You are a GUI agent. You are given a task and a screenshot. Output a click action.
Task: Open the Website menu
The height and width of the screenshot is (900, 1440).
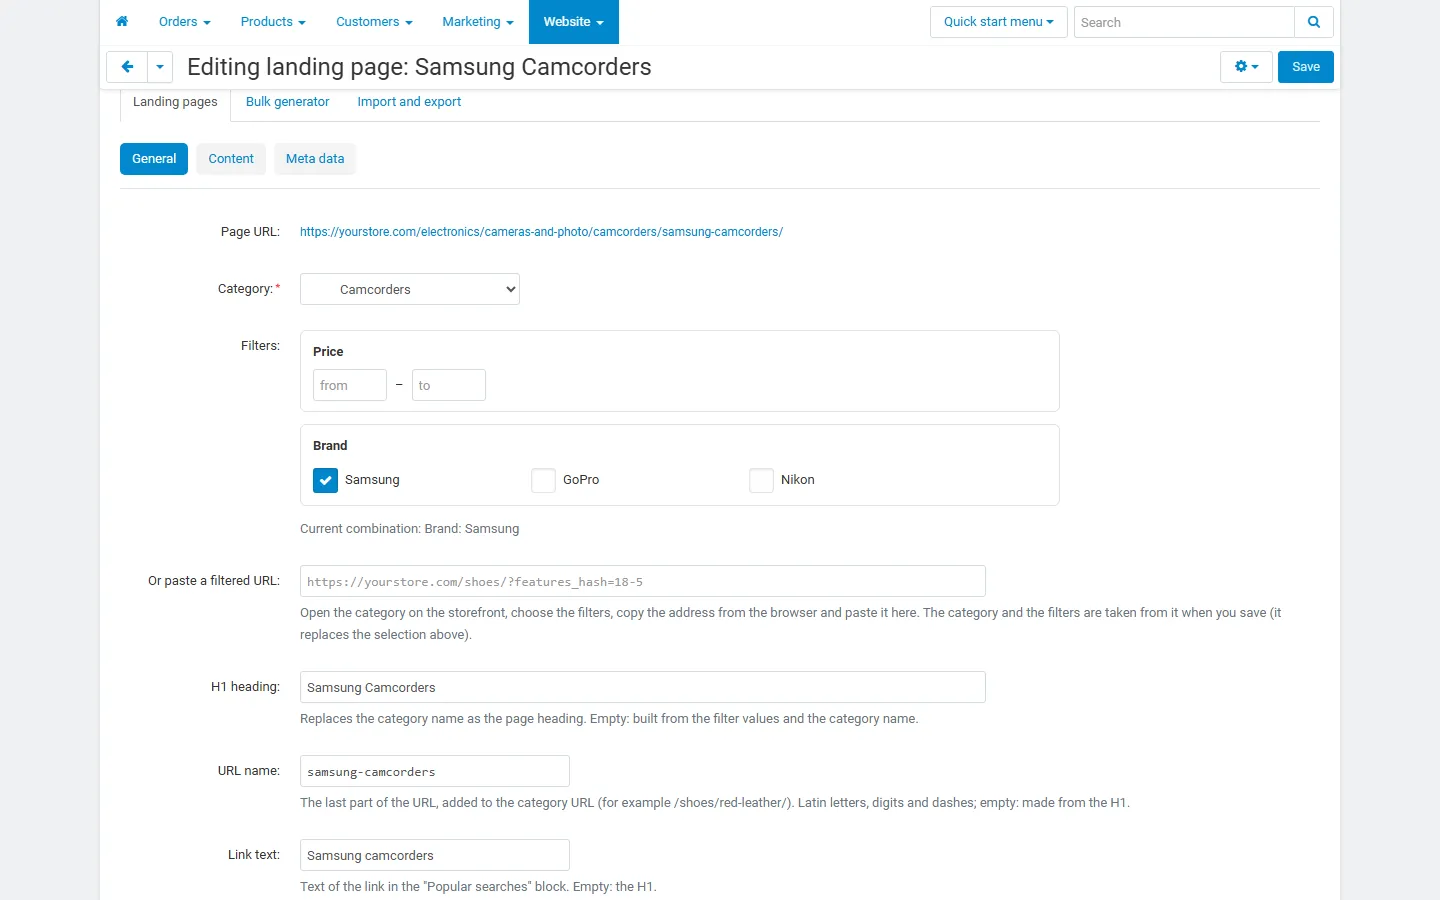574,22
